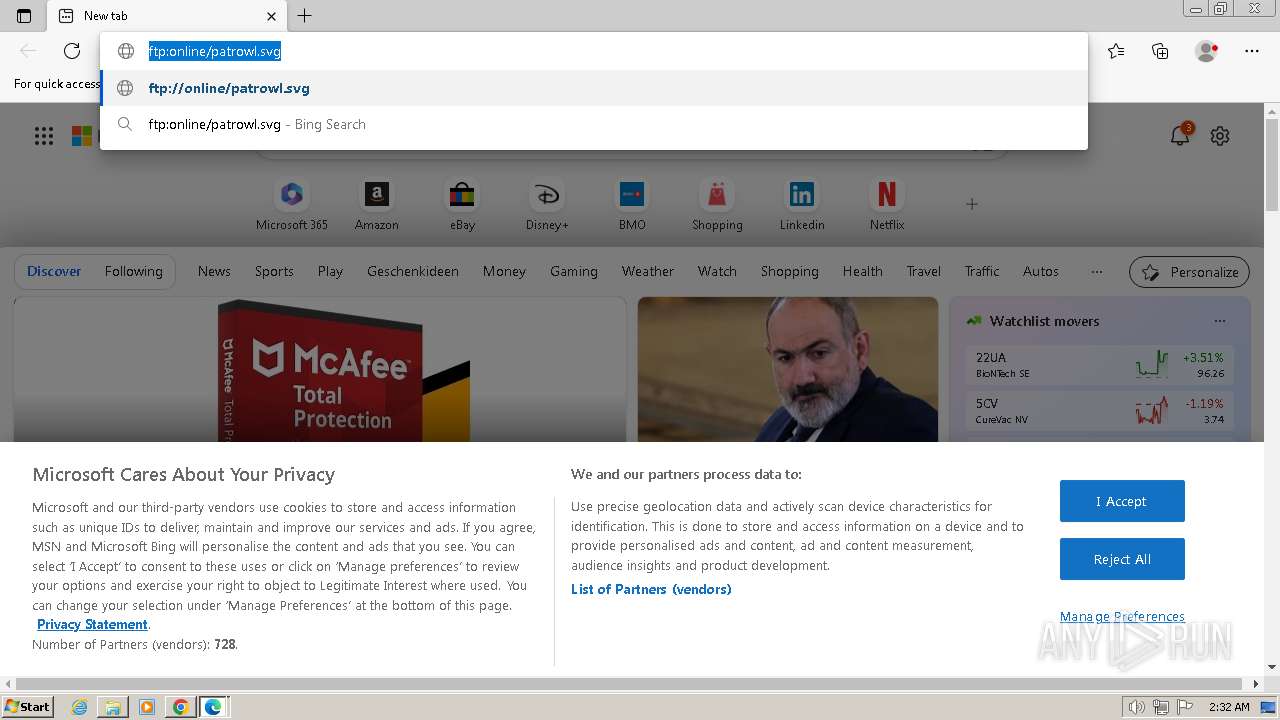Open Edge Settings and more menu
The width and height of the screenshot is (1280, 720).
pyautogui.click(x=1252, y=51)
